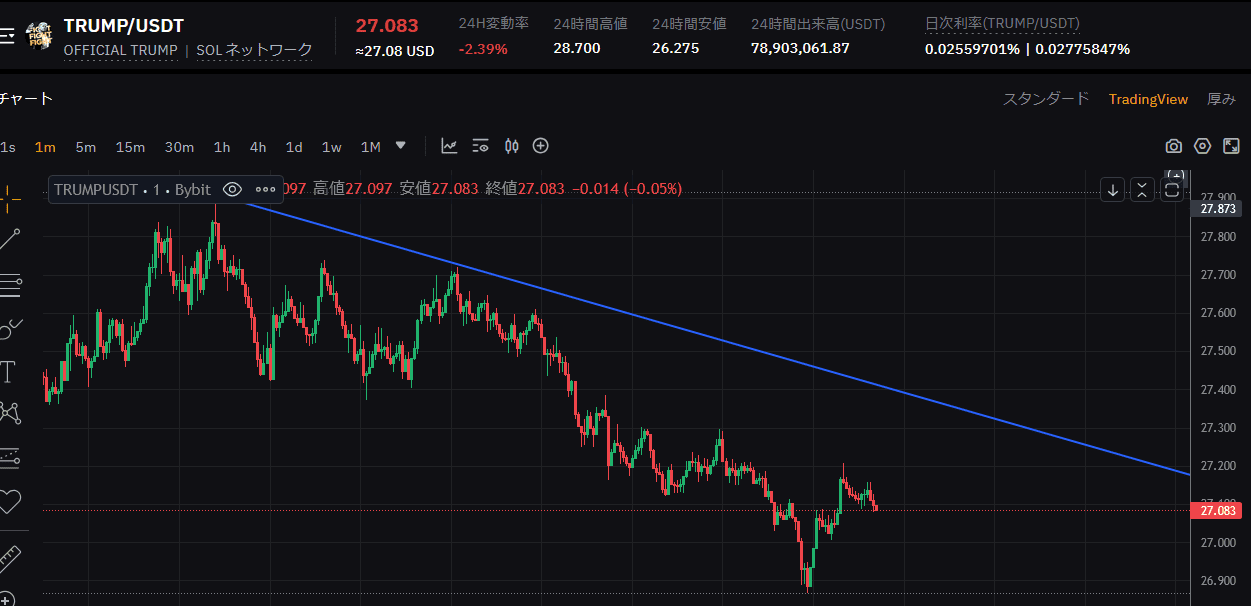This screenshot has width=1251, height=606.
Task: Open chart settings hexagon icon
Action: point(1202,146)
